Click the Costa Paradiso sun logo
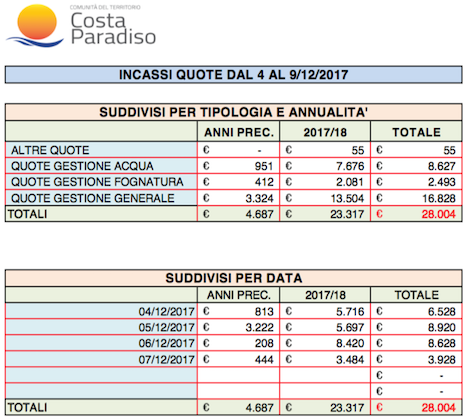The width and height of the screenshot is (468, 420). pyautogui.click(x=35, y=26)
